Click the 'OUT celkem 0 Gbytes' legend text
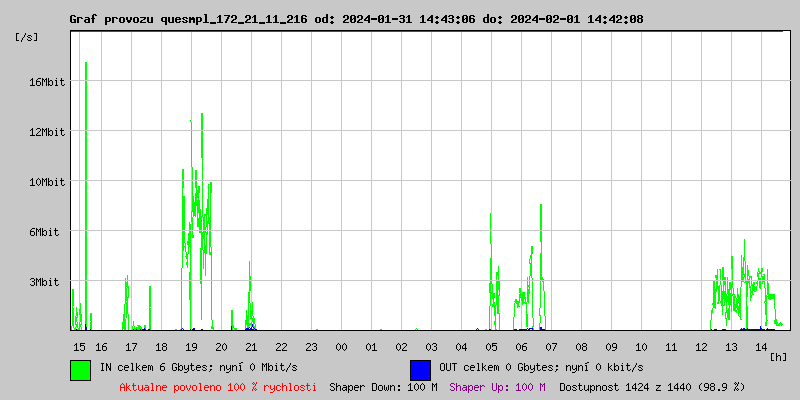 541,367
